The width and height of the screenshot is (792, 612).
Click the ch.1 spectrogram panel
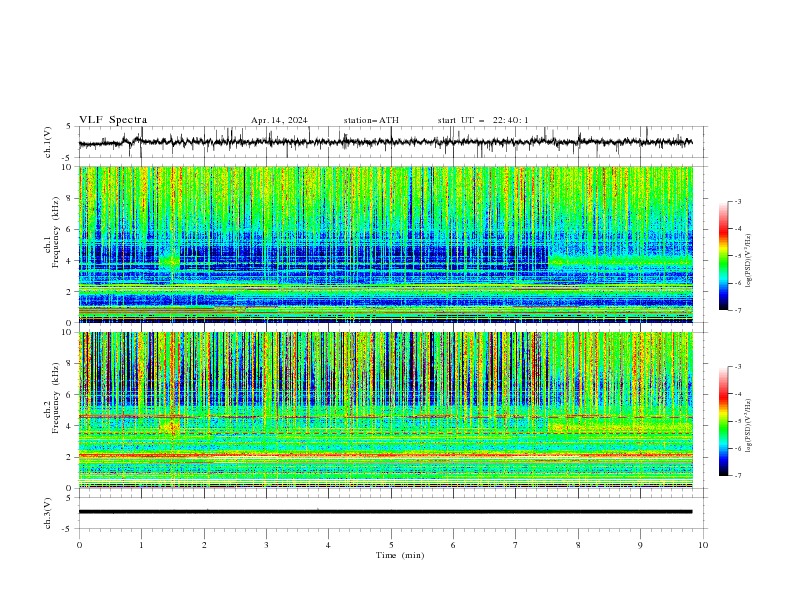click(x=386, y=244)
